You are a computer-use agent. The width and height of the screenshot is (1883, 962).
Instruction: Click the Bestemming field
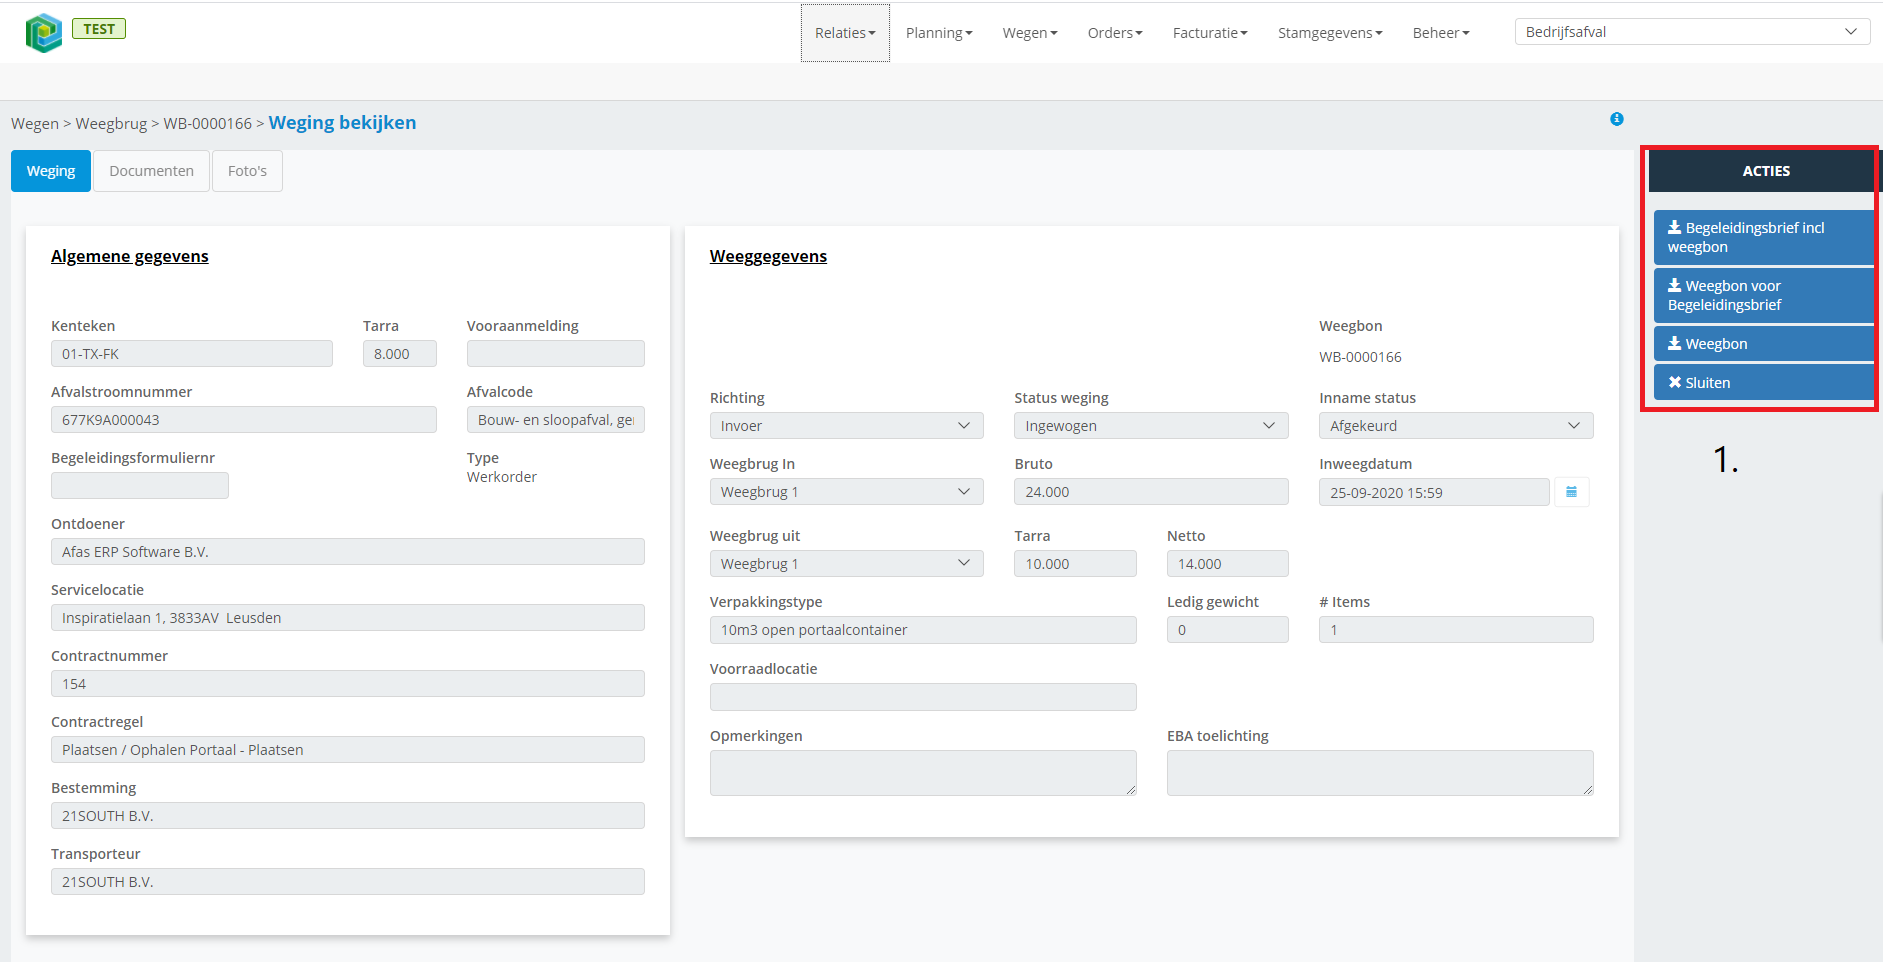pyautogui.click(x=348, y=816)
